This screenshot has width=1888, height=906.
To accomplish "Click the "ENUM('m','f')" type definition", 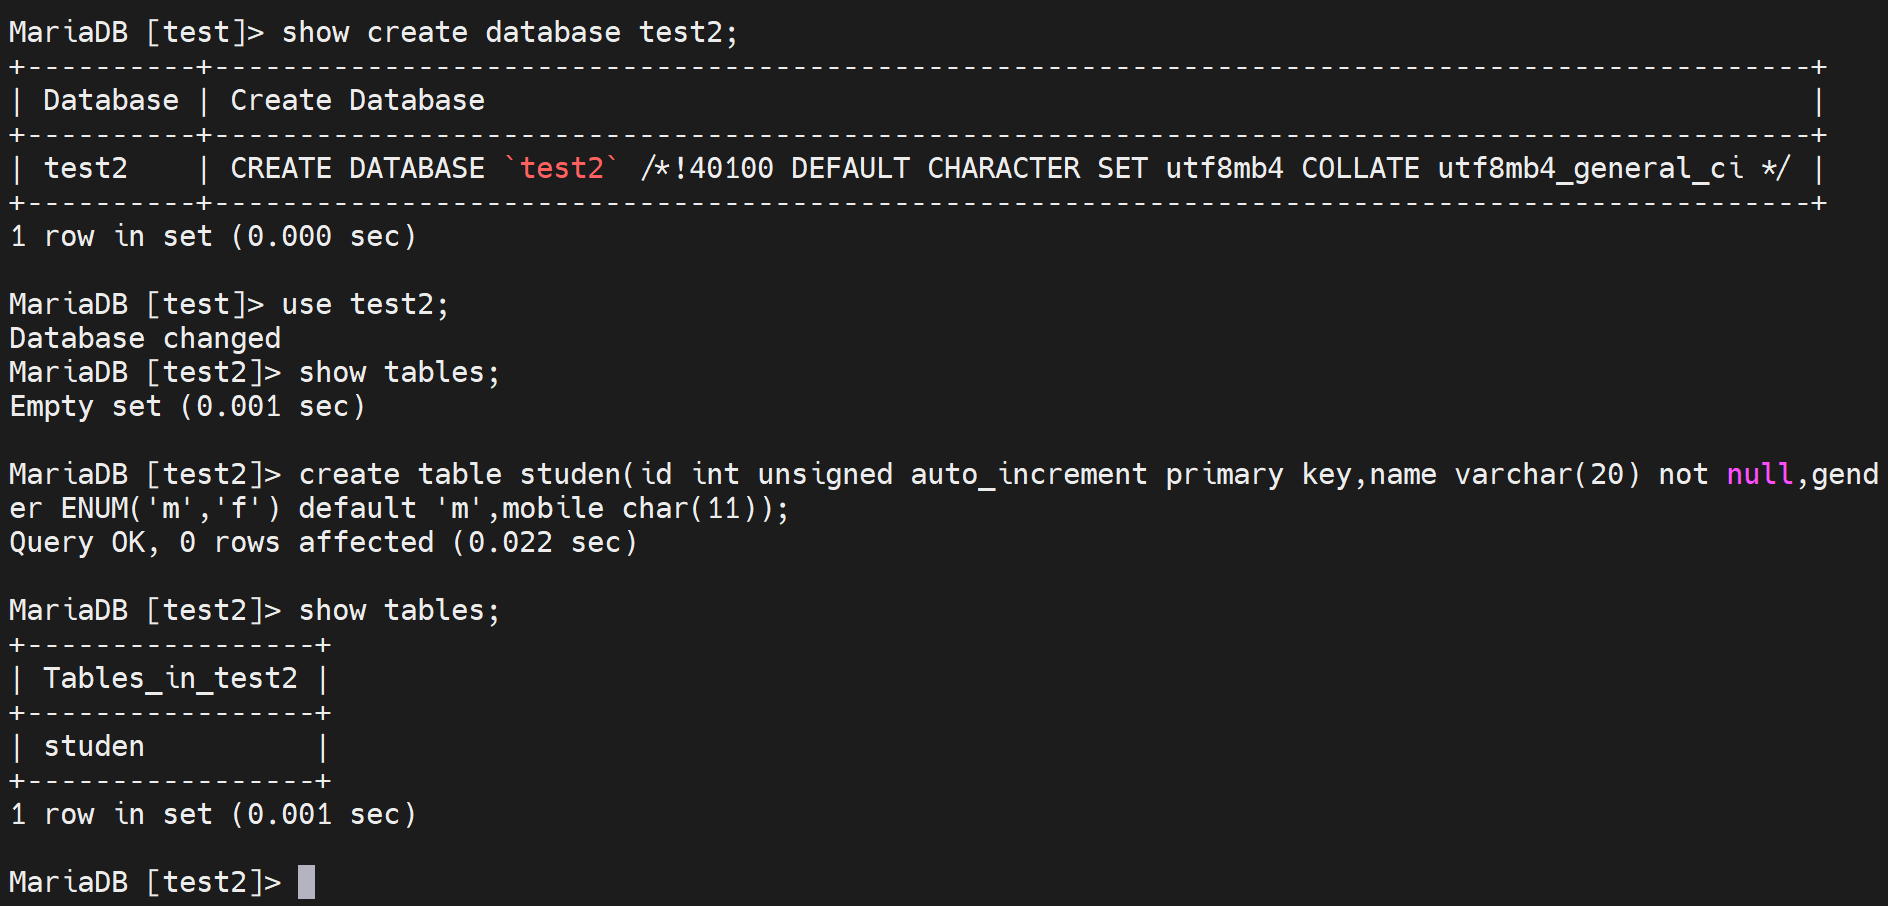I will click(x=170, y=508).
